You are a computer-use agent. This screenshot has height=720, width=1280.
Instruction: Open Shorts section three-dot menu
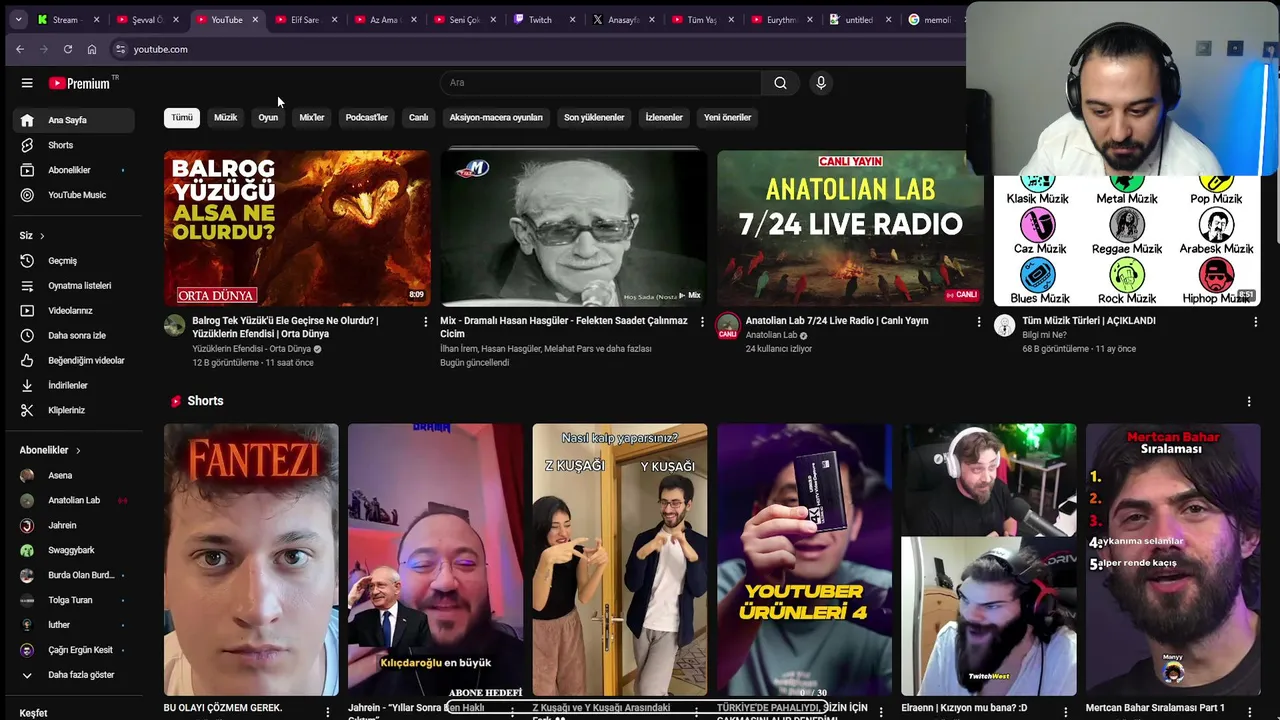click(1249, 402)
